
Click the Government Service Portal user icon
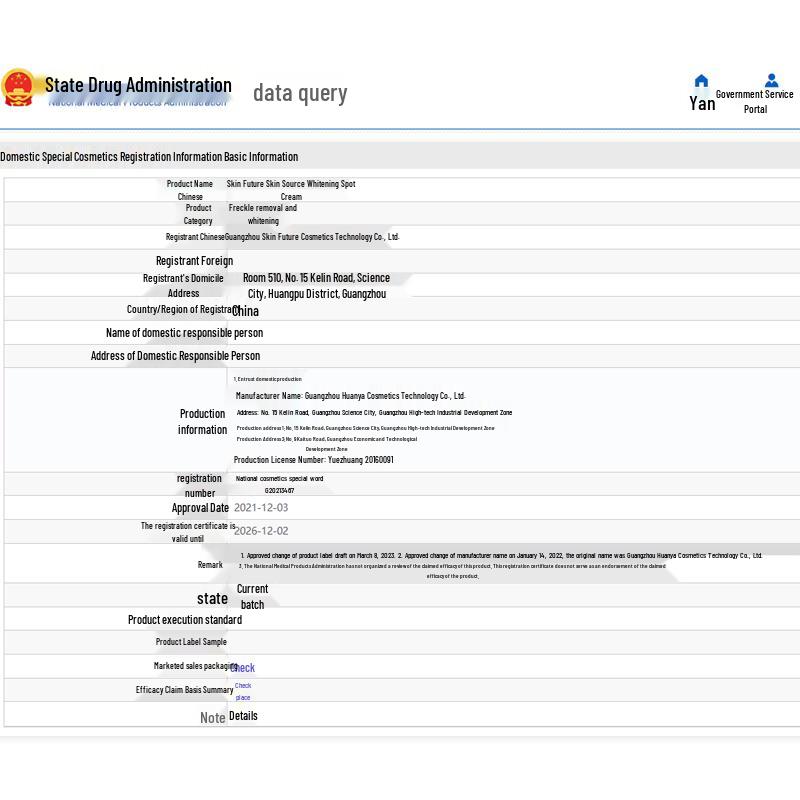[x=771, y=80]
